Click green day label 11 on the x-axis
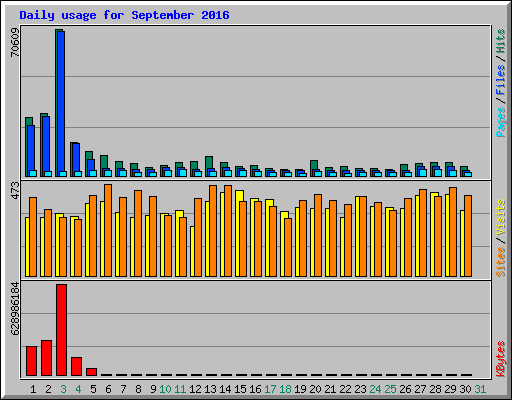 [180, 389]
